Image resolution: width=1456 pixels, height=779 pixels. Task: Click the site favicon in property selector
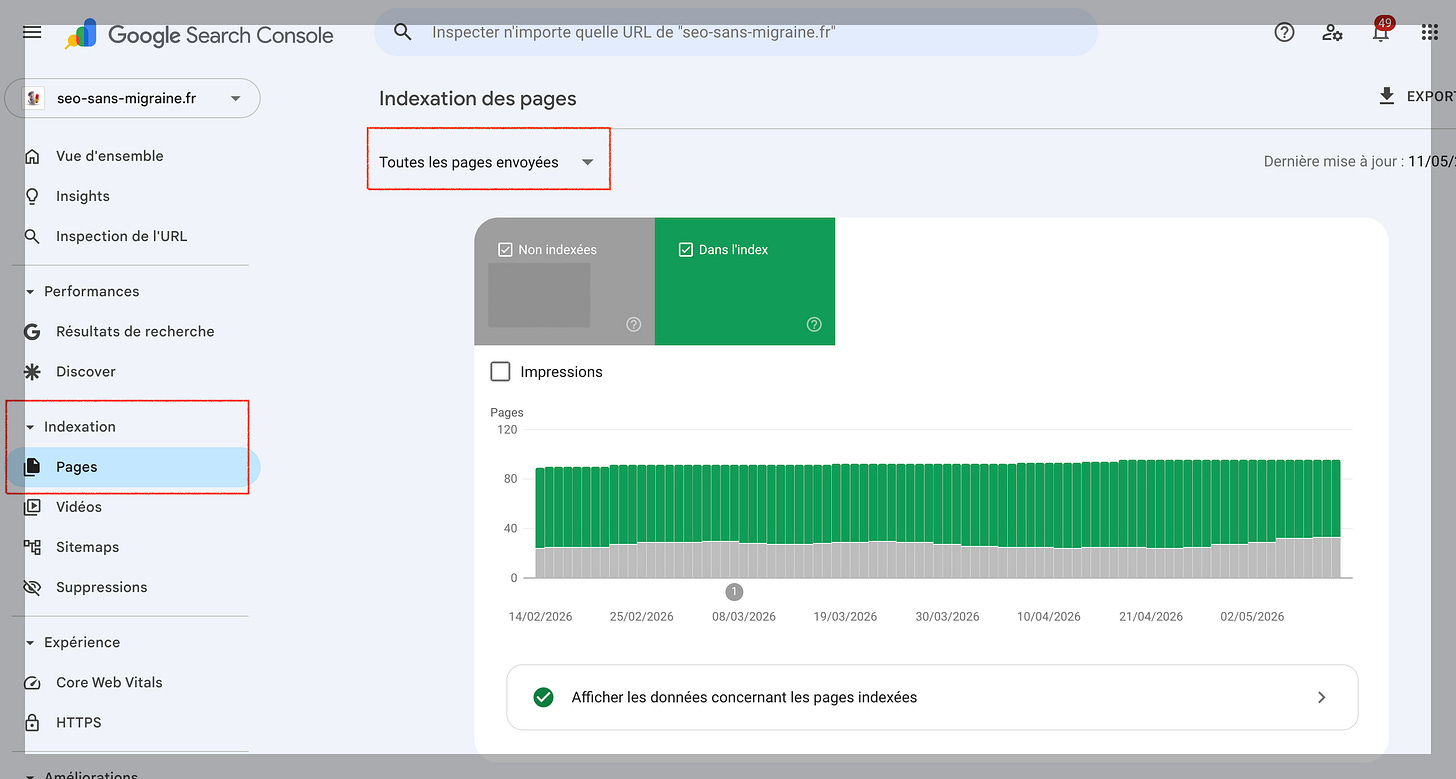pos(35,98)
